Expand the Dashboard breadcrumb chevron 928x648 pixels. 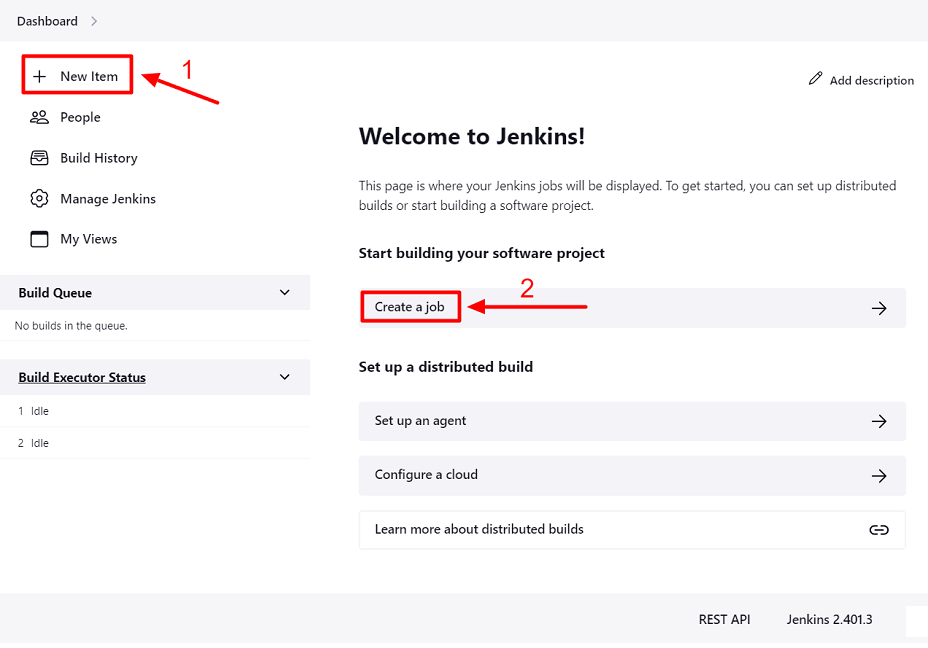click(x=94, y=21)
